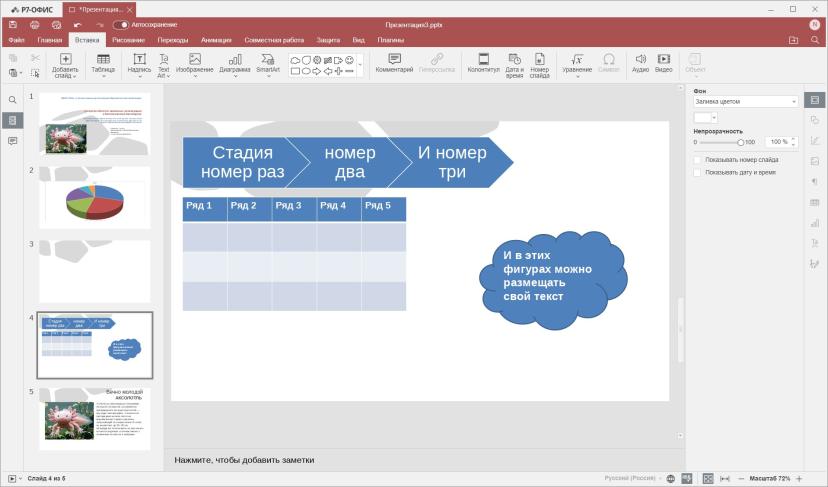
Task: Select slide 5 thumbnail
Action: (95, 419)
